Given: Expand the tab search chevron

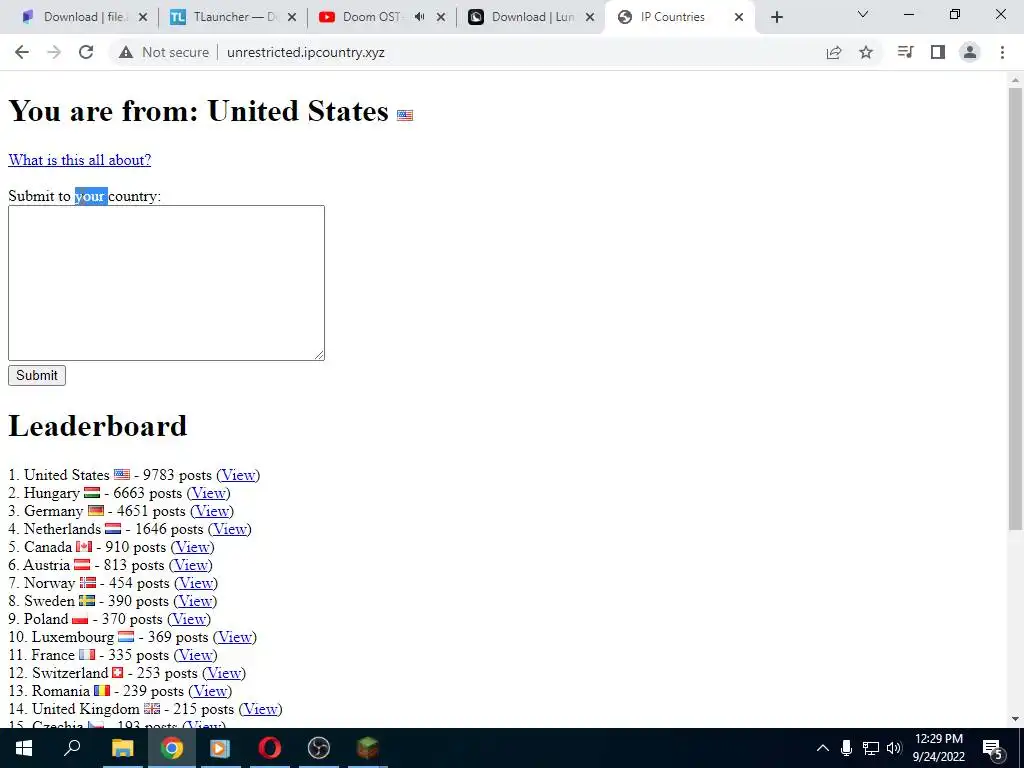Looking at the screenshot, I should coord(863,14).
